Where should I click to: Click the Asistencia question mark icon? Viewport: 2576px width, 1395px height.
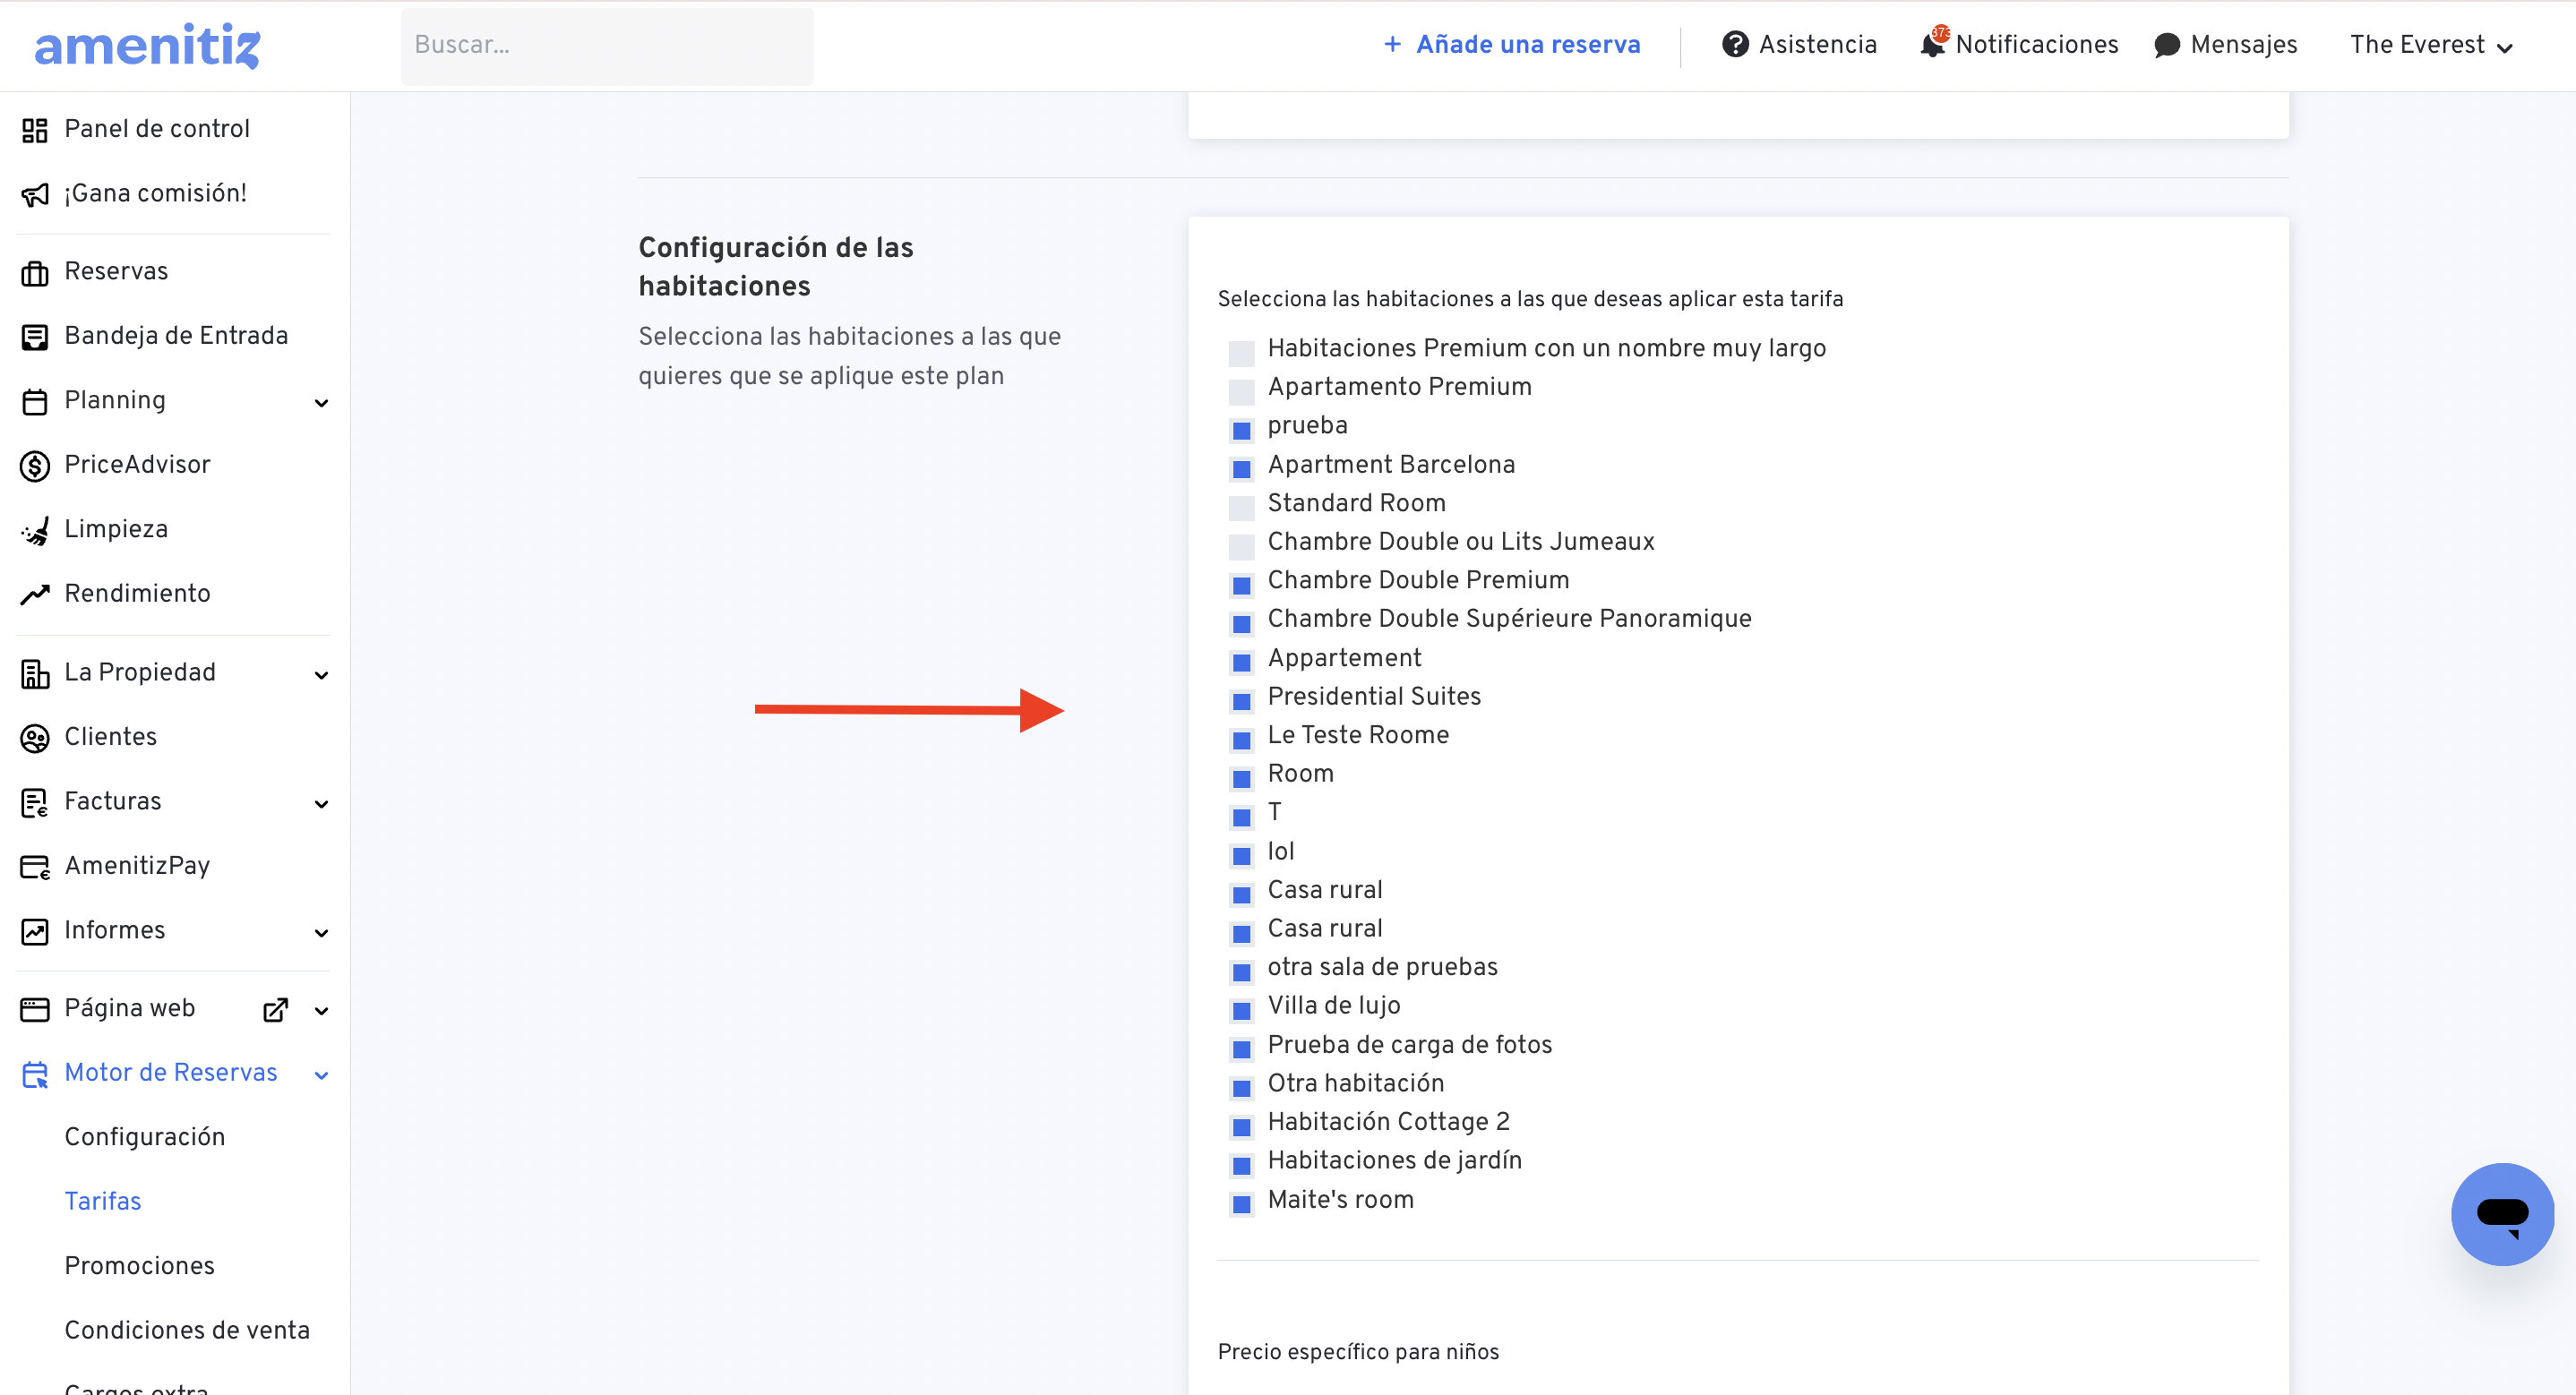(x=1735, y=45)
